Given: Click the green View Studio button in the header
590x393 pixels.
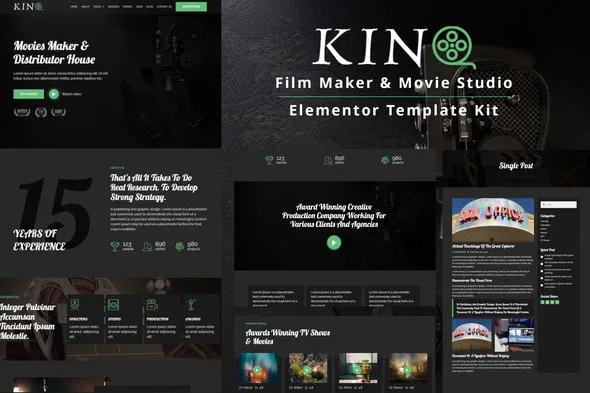Looking at the screenshot, I should point(191,6).
